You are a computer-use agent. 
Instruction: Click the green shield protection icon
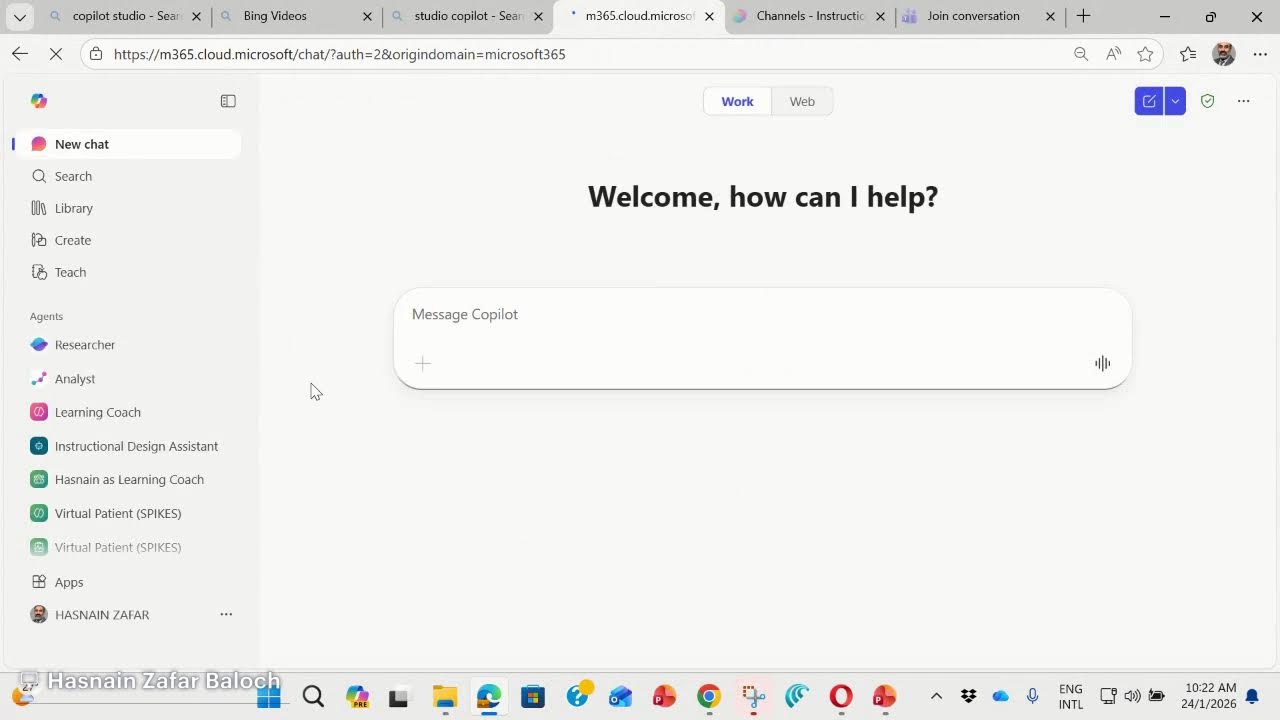tap(1207, 101)
